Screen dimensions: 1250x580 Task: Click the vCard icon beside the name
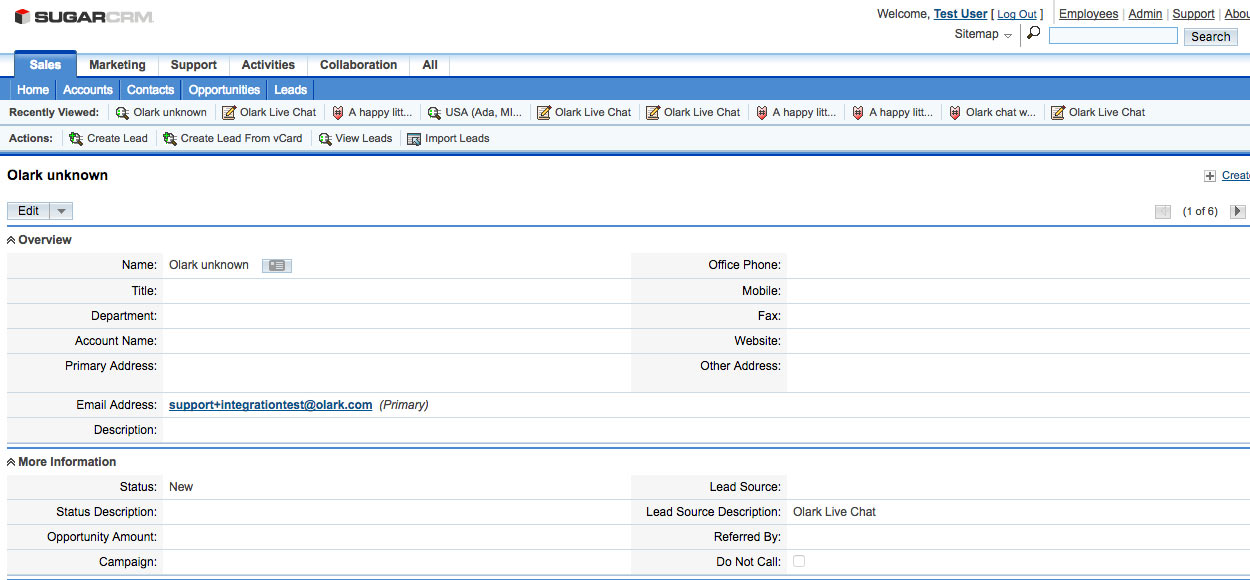click(277, 266)
